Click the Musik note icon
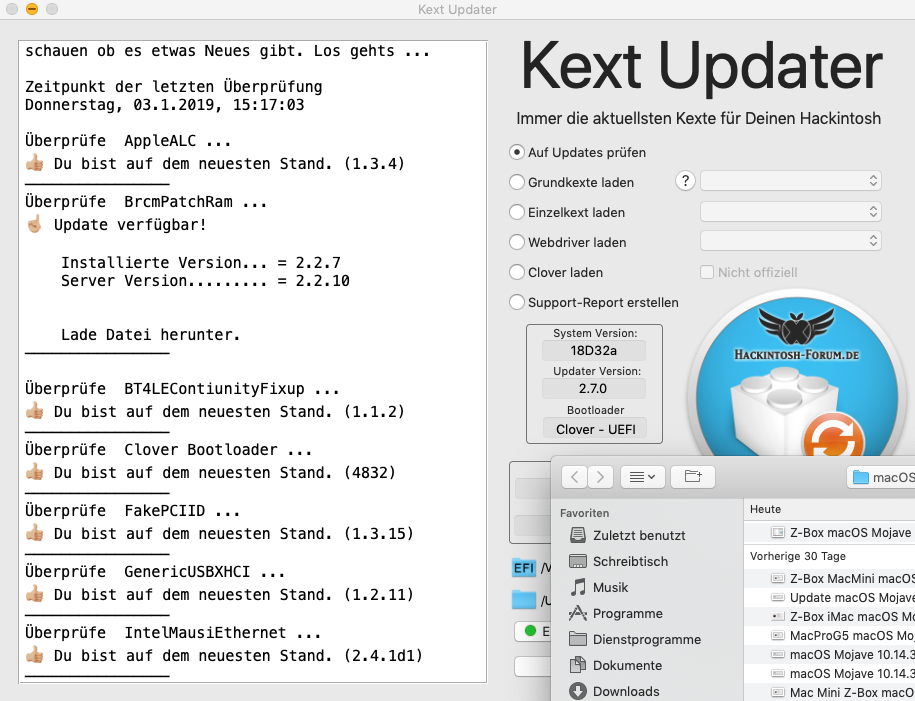Image resolution: width=915 pixels, height=701 pixels. pyautogui.click(x=578, y=587)
